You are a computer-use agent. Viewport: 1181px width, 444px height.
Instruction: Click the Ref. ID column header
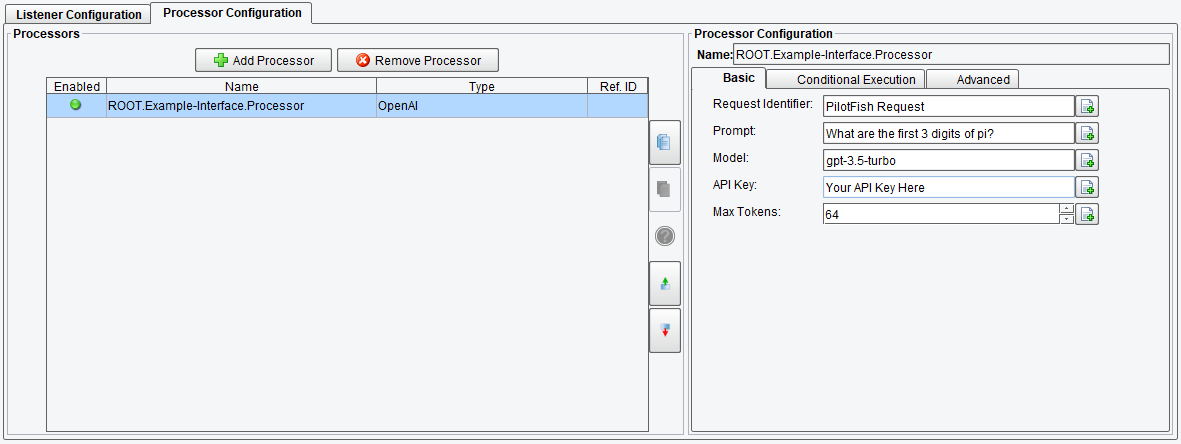pos(618,87)
